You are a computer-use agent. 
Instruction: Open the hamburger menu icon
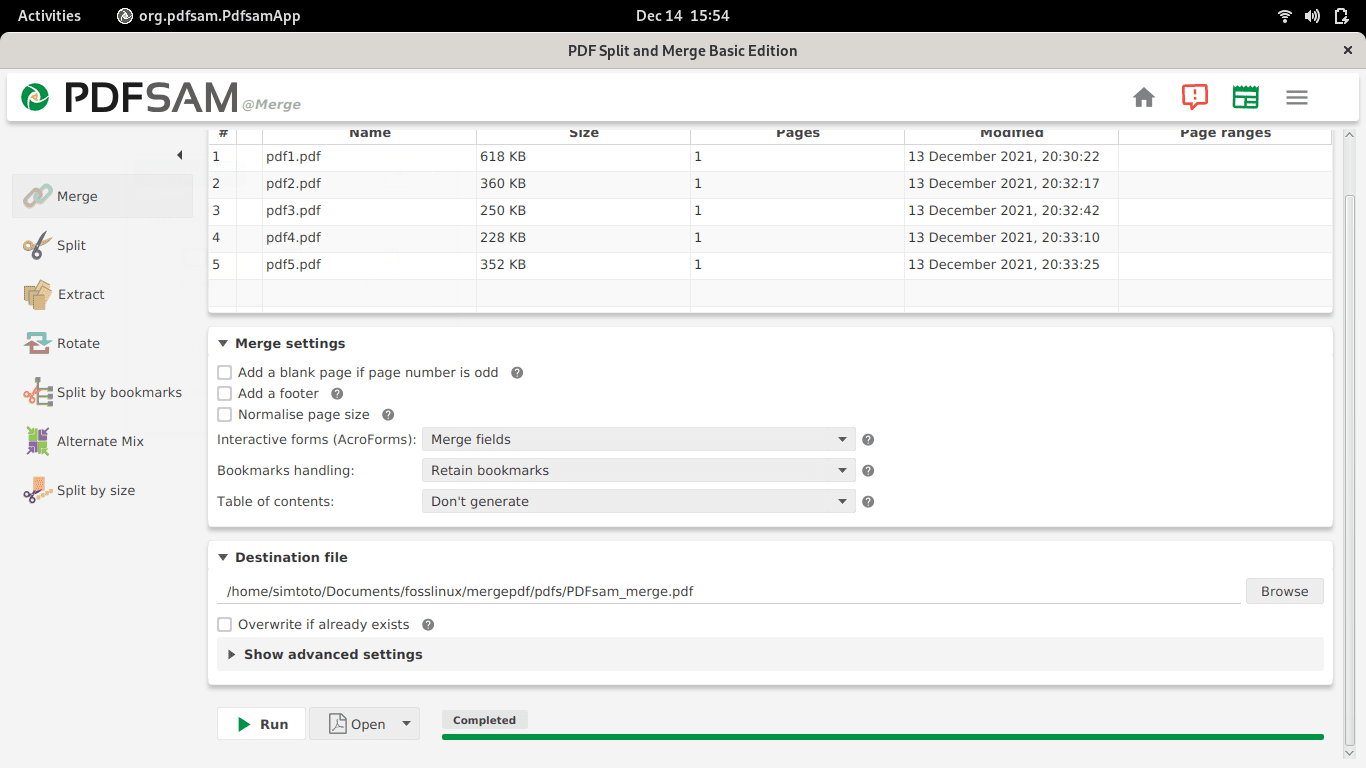pyautogui.click(x=1297, y=97)
